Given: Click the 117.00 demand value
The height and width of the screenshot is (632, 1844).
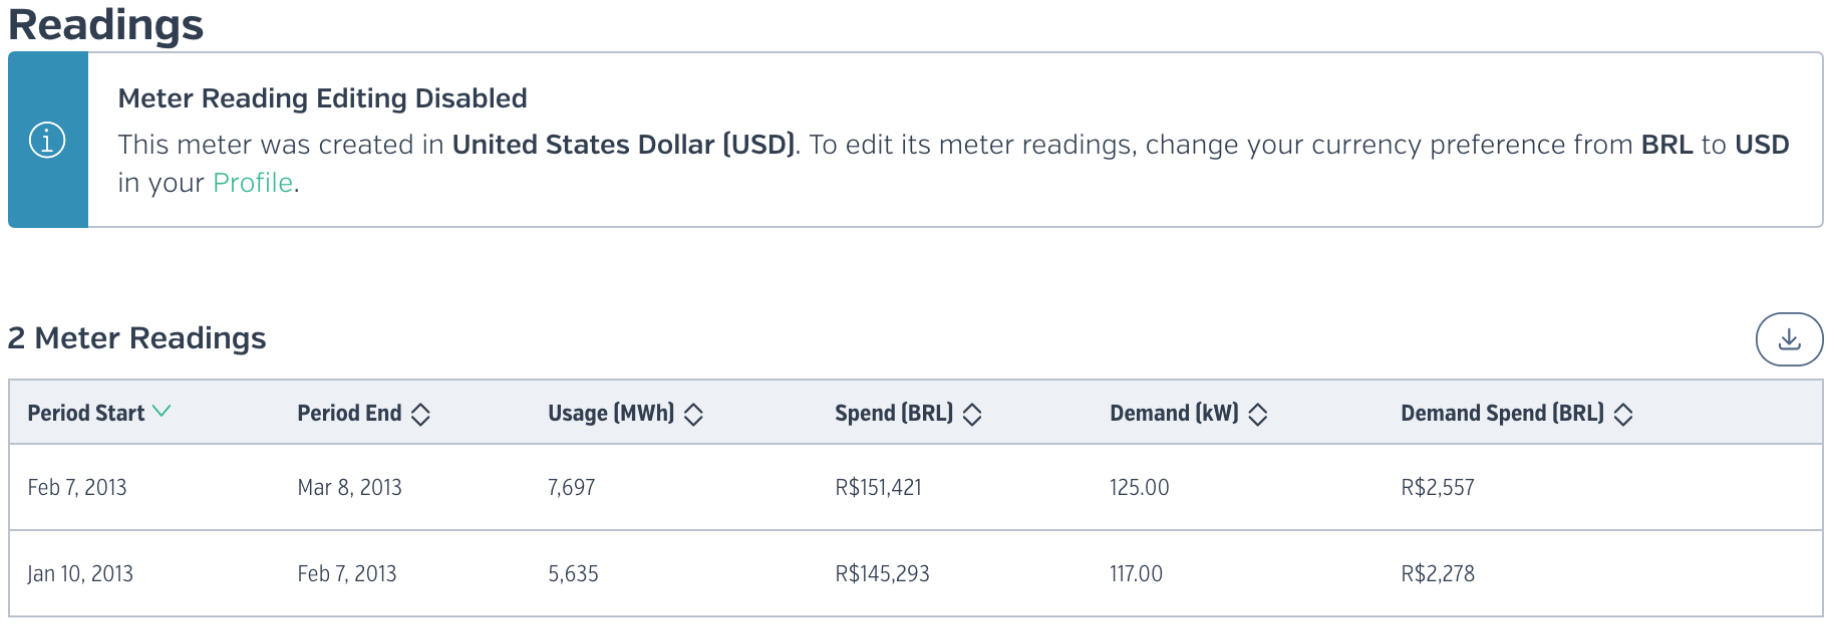Looking at the screenshot, I should click(1136, 573).
